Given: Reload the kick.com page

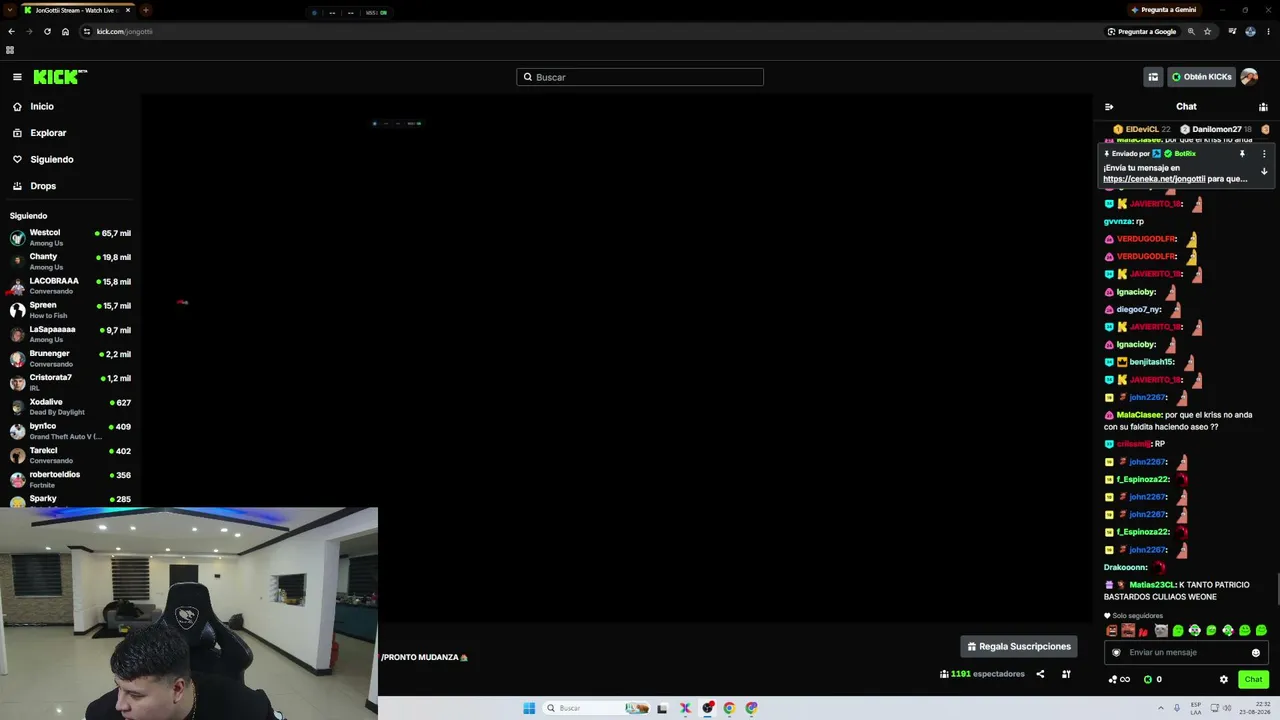Looking at the screenshot, I should click(x=47, y=31).
